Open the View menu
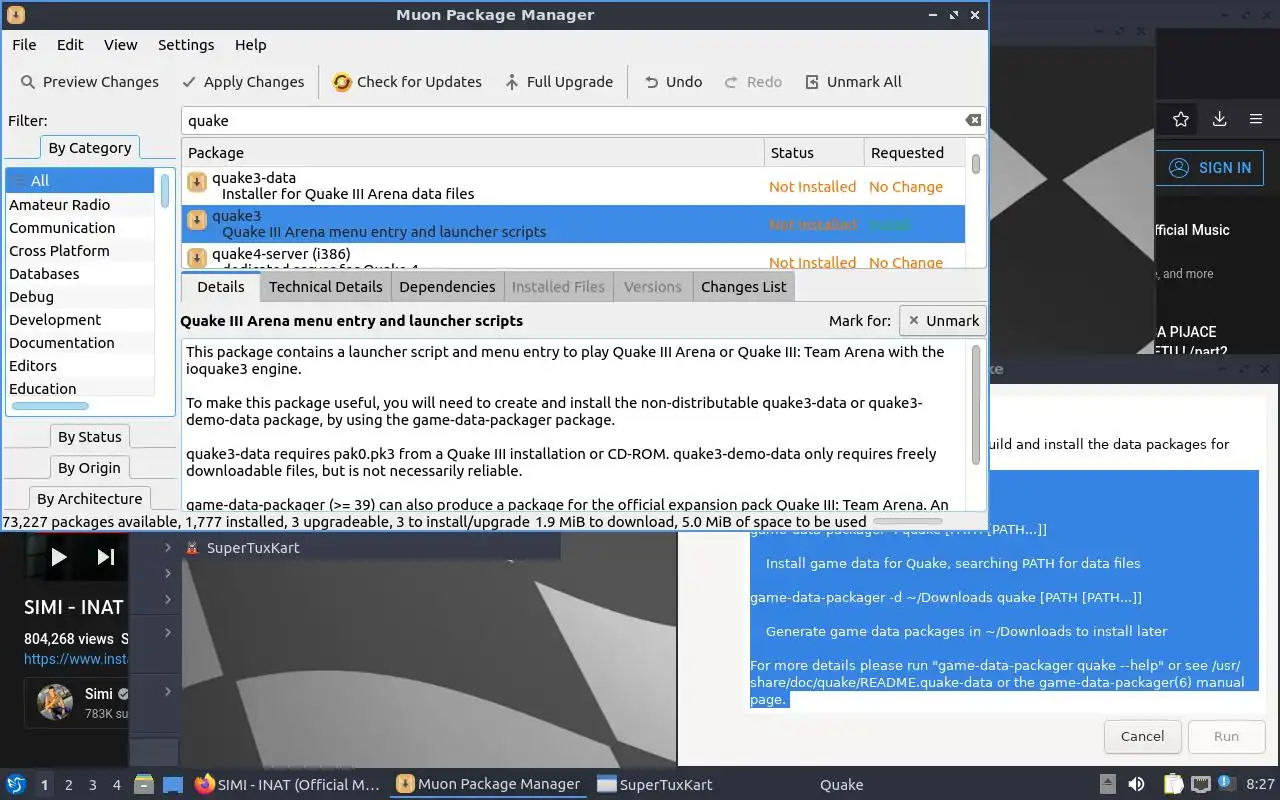 120,45
